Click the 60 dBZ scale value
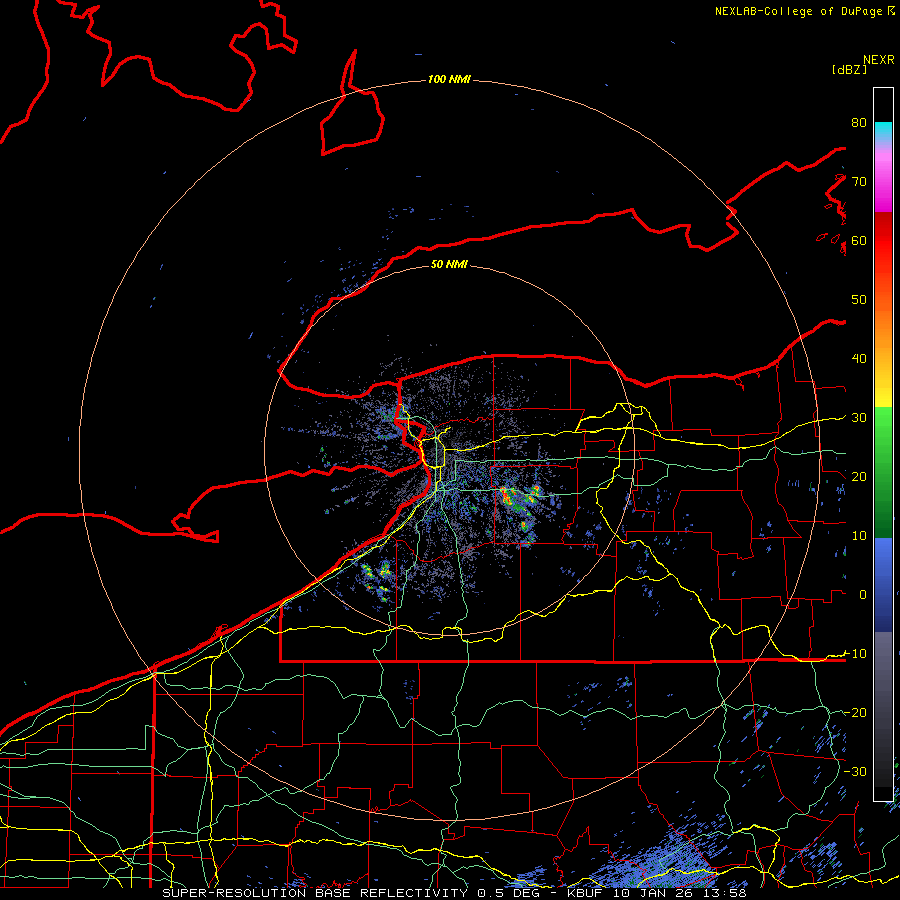 click(x=859, y=240)
